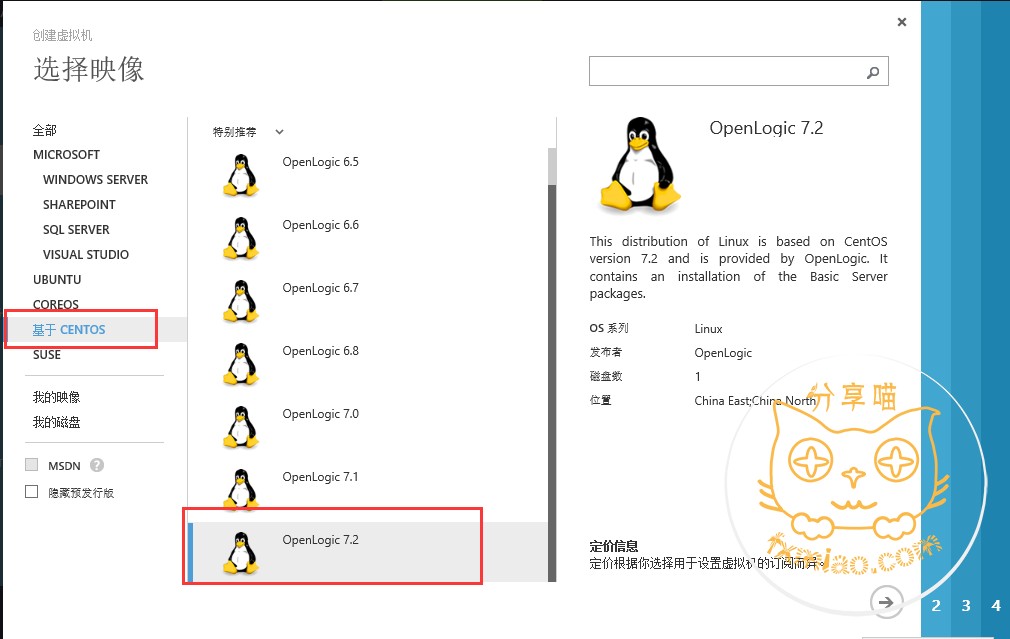
Task: Click OS family value Linux
Action: tap(709, 329)
